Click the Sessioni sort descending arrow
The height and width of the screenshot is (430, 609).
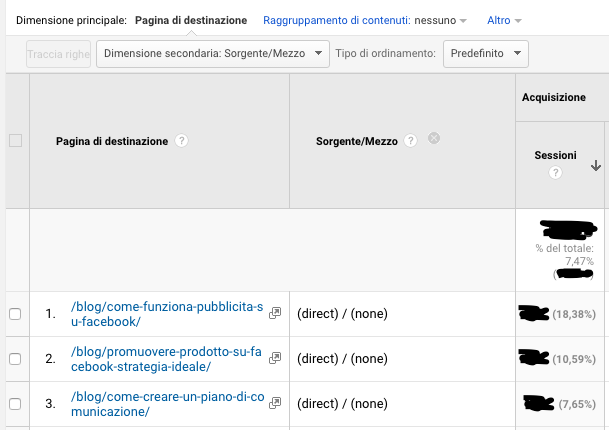(596, 165)
